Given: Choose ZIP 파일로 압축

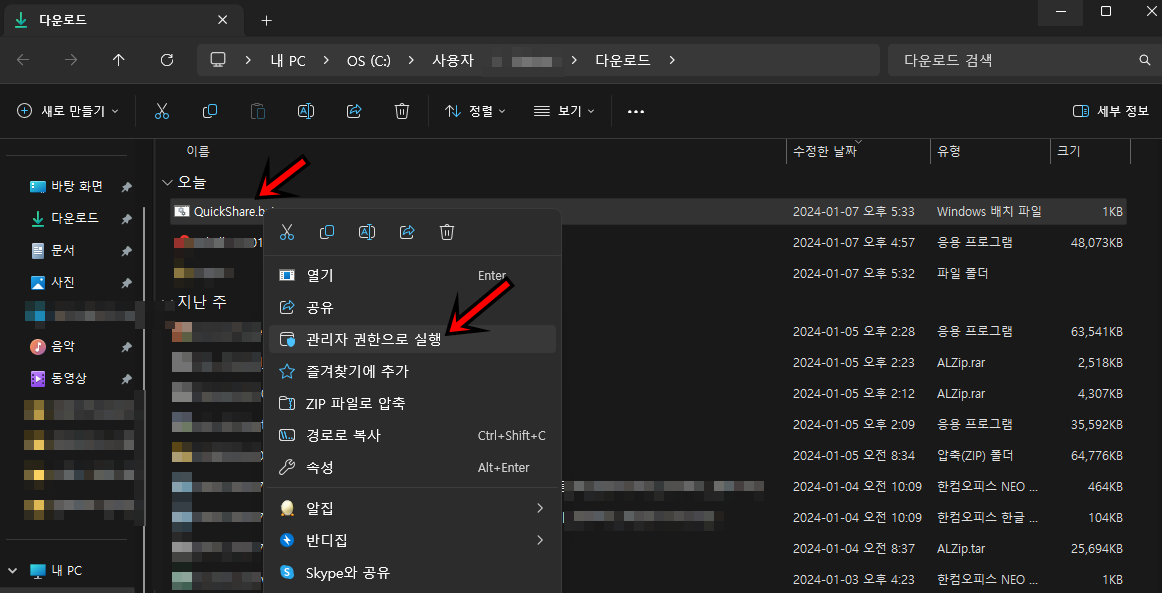Looking at the screenshot, I should (x=411, y=403).
